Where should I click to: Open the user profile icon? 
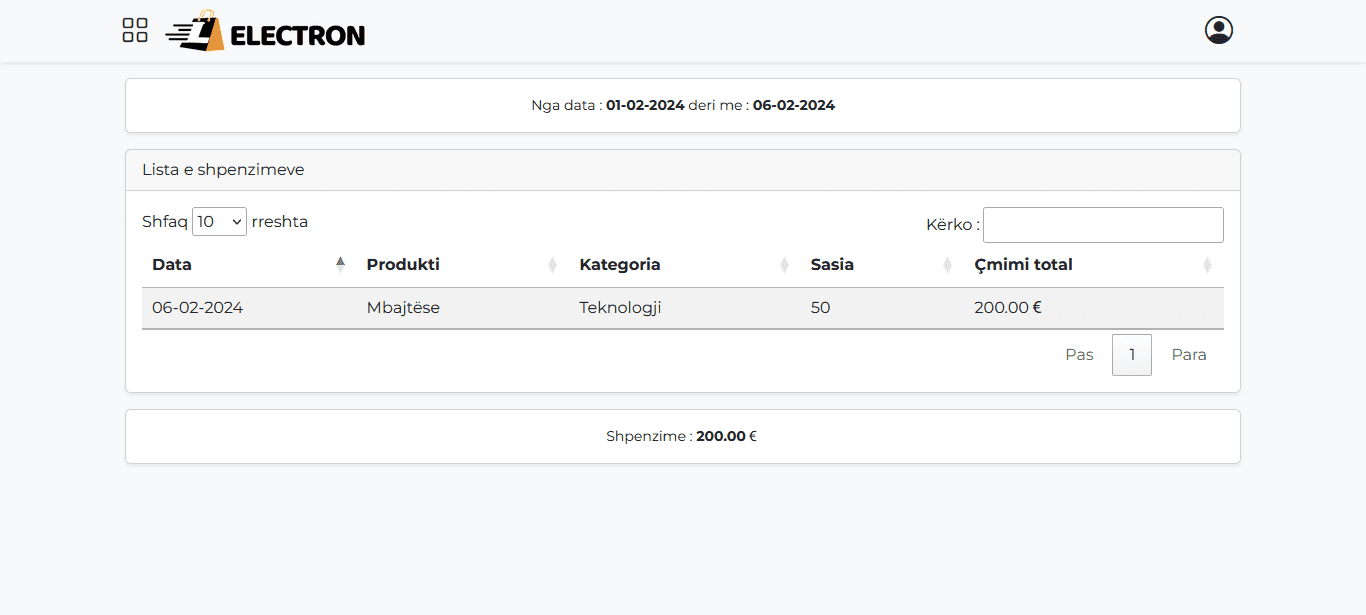[x=1218, y=30]
